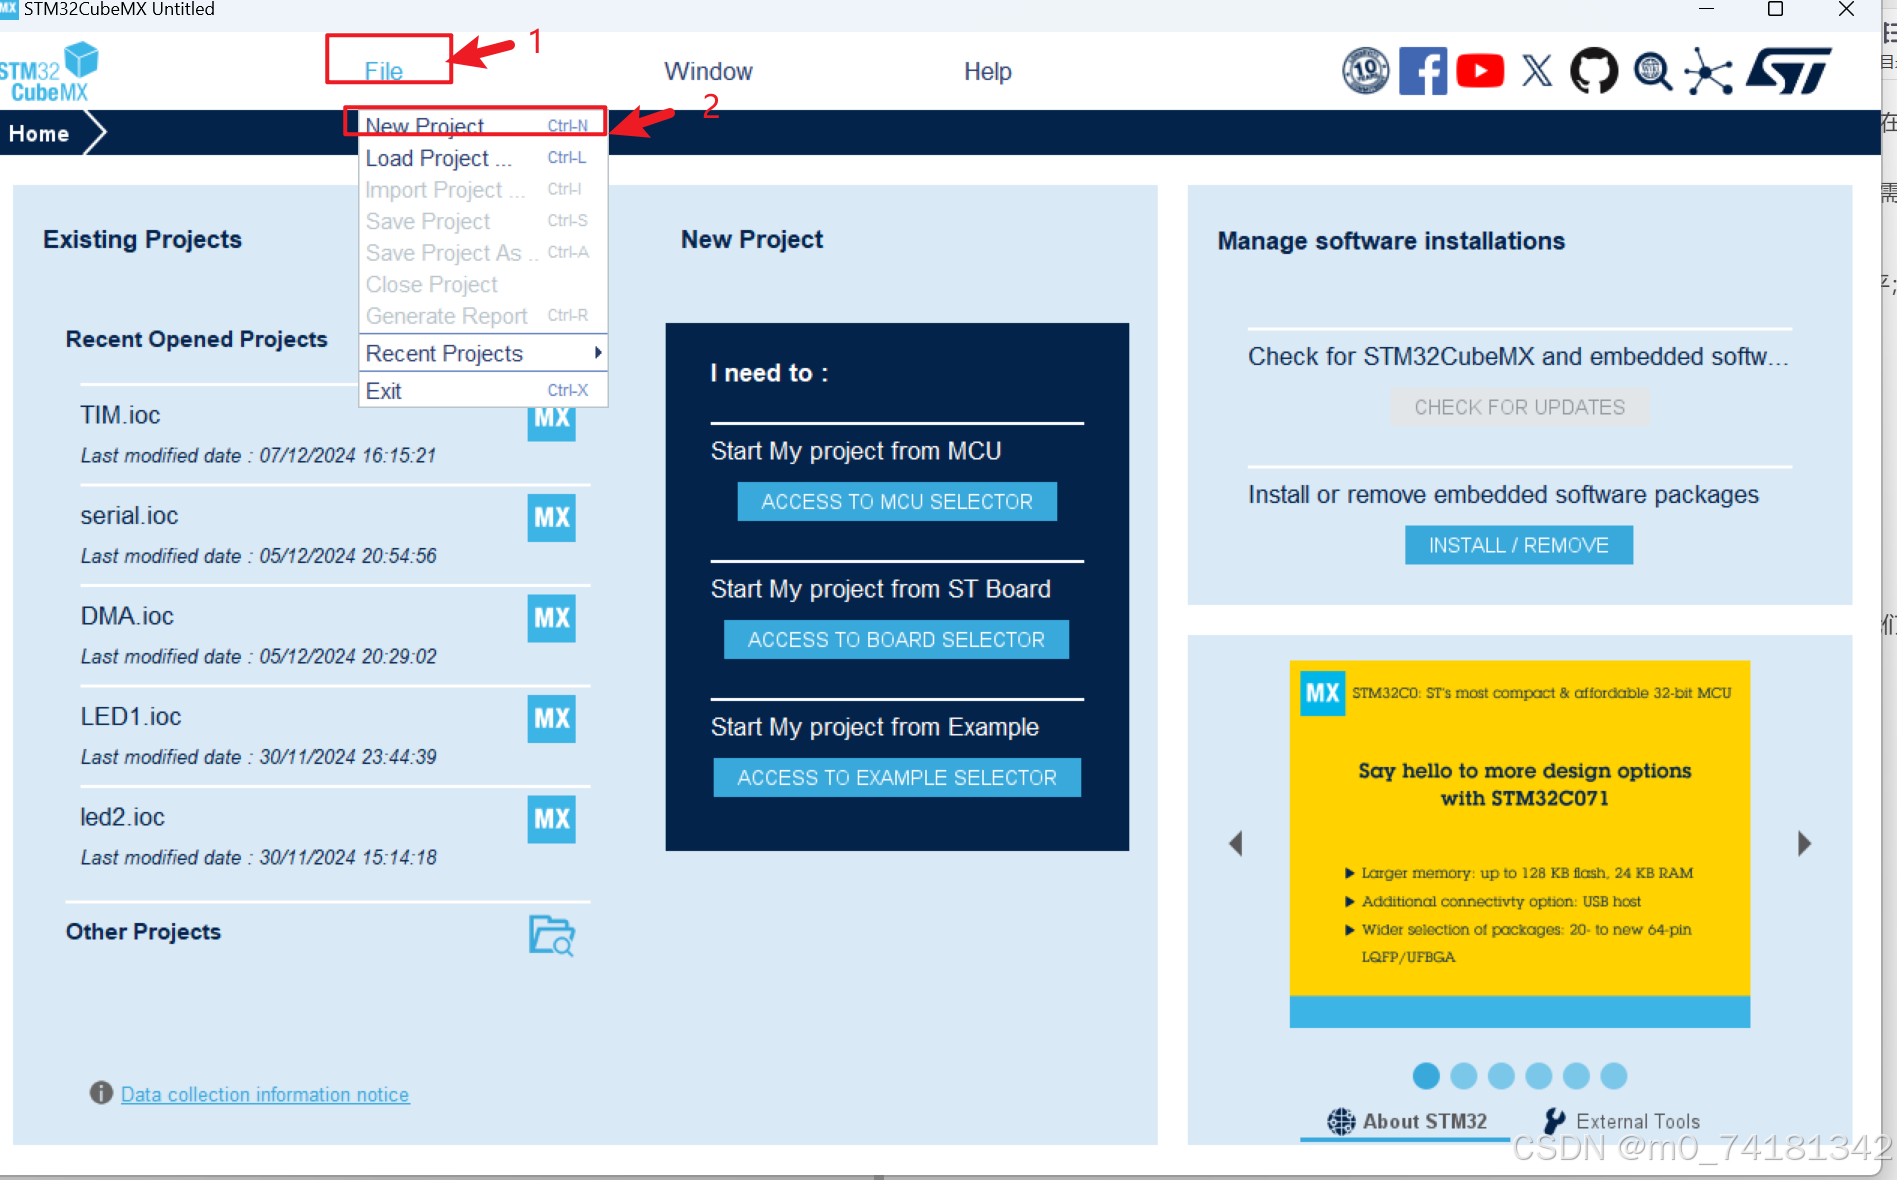The width and height of the screenshot is (1897, 1180).
Task: Open the Help menu
Action: (x=987, y=71)
